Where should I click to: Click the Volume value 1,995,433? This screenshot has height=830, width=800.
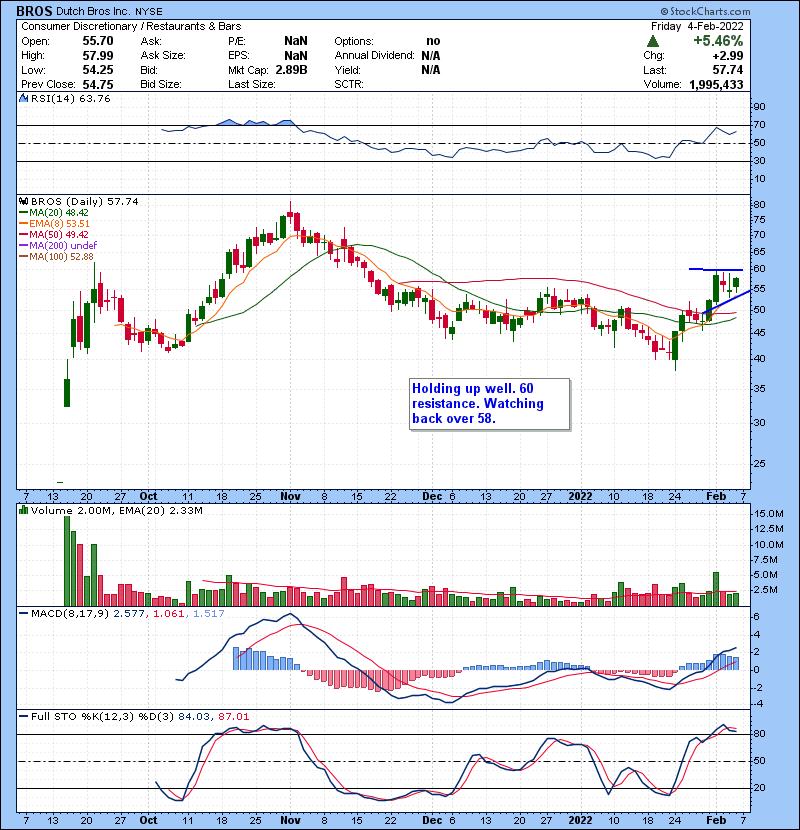pyautogui.click(x=716, y=85)
